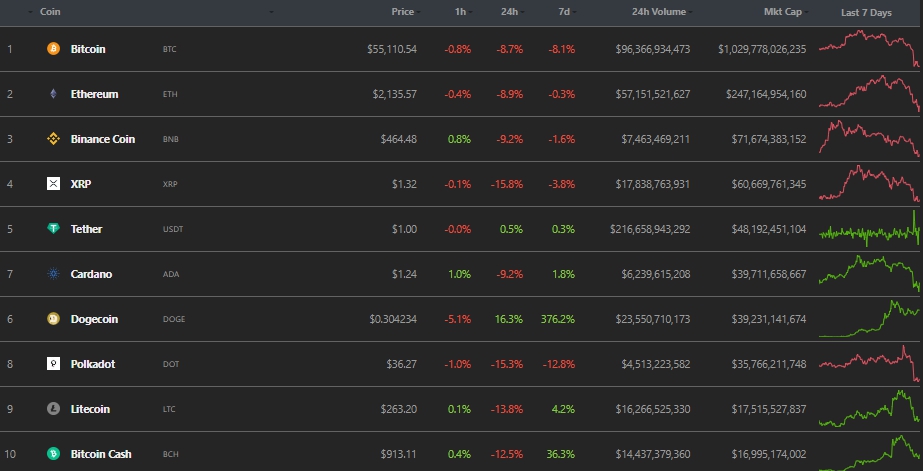The height and width of the screenshot is (471, 923).
Task: Sort by the 1h change column
Action: pyautogui.click(x=461, y=12)
